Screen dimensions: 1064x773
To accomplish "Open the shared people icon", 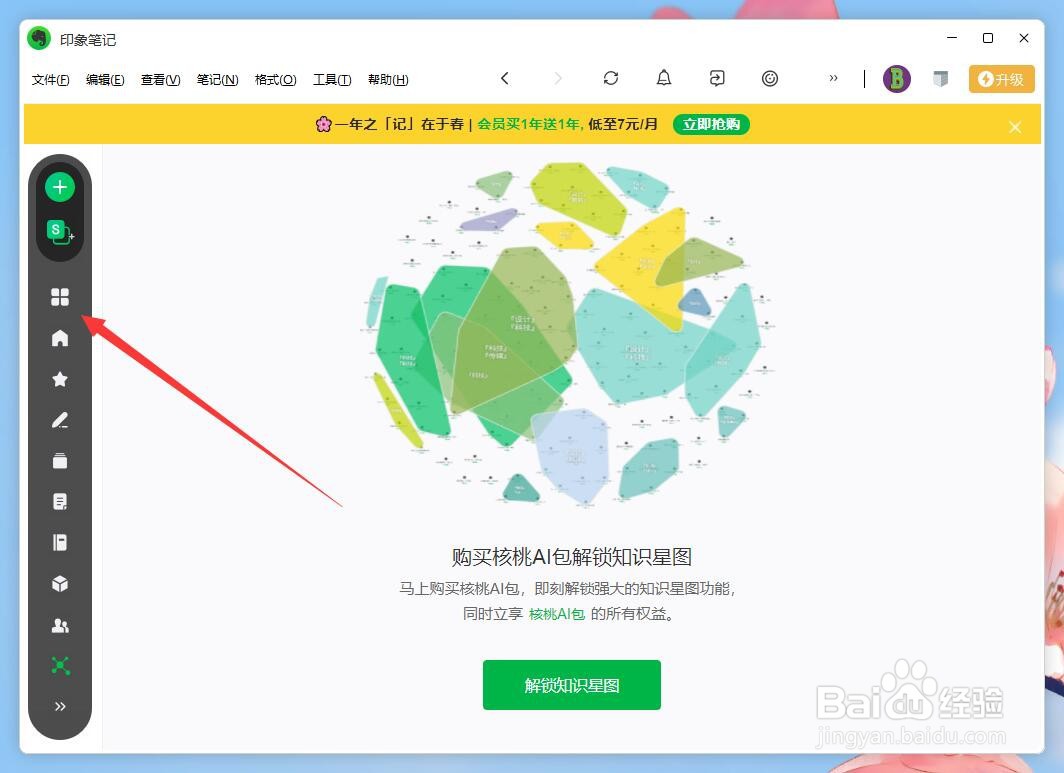I will [60, 625].
